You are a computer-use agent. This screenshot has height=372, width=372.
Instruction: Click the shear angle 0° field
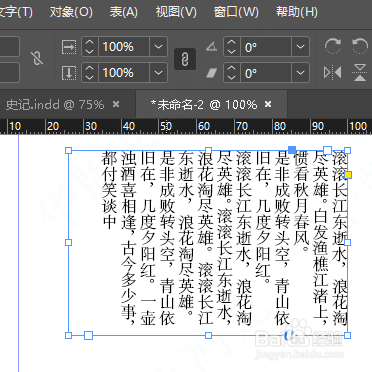click(x=266, y=73)
